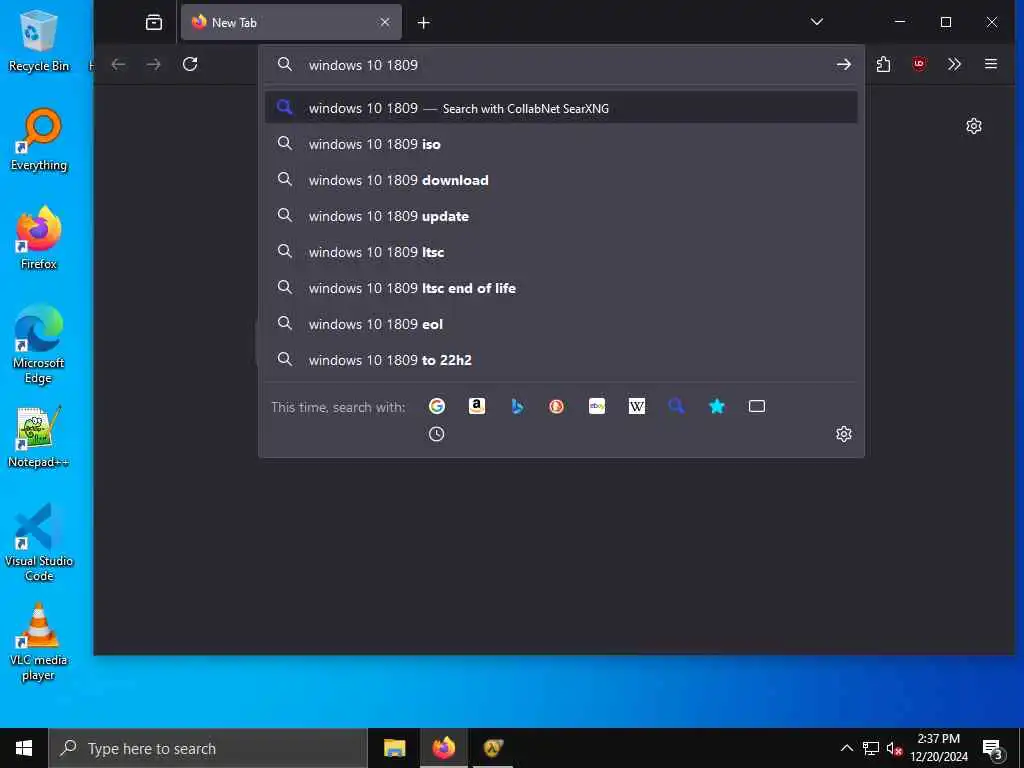Select suggestion windows 10 1809 download

[x=562, y=180]
